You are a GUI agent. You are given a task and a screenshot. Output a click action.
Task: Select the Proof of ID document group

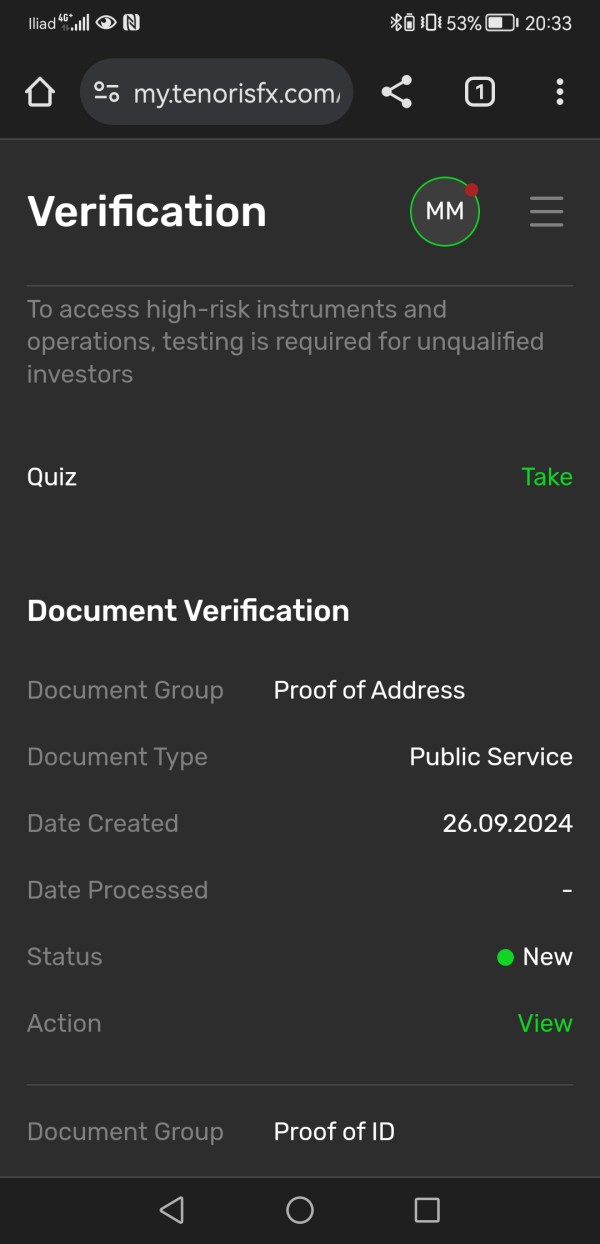pos(334,1131)
